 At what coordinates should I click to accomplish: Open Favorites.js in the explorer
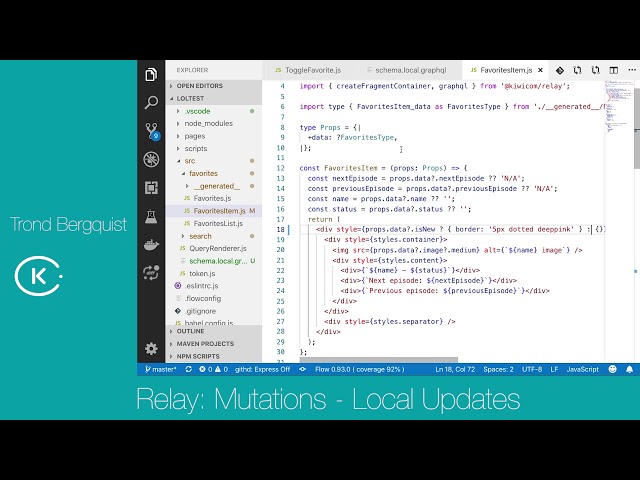click(212, 198)
